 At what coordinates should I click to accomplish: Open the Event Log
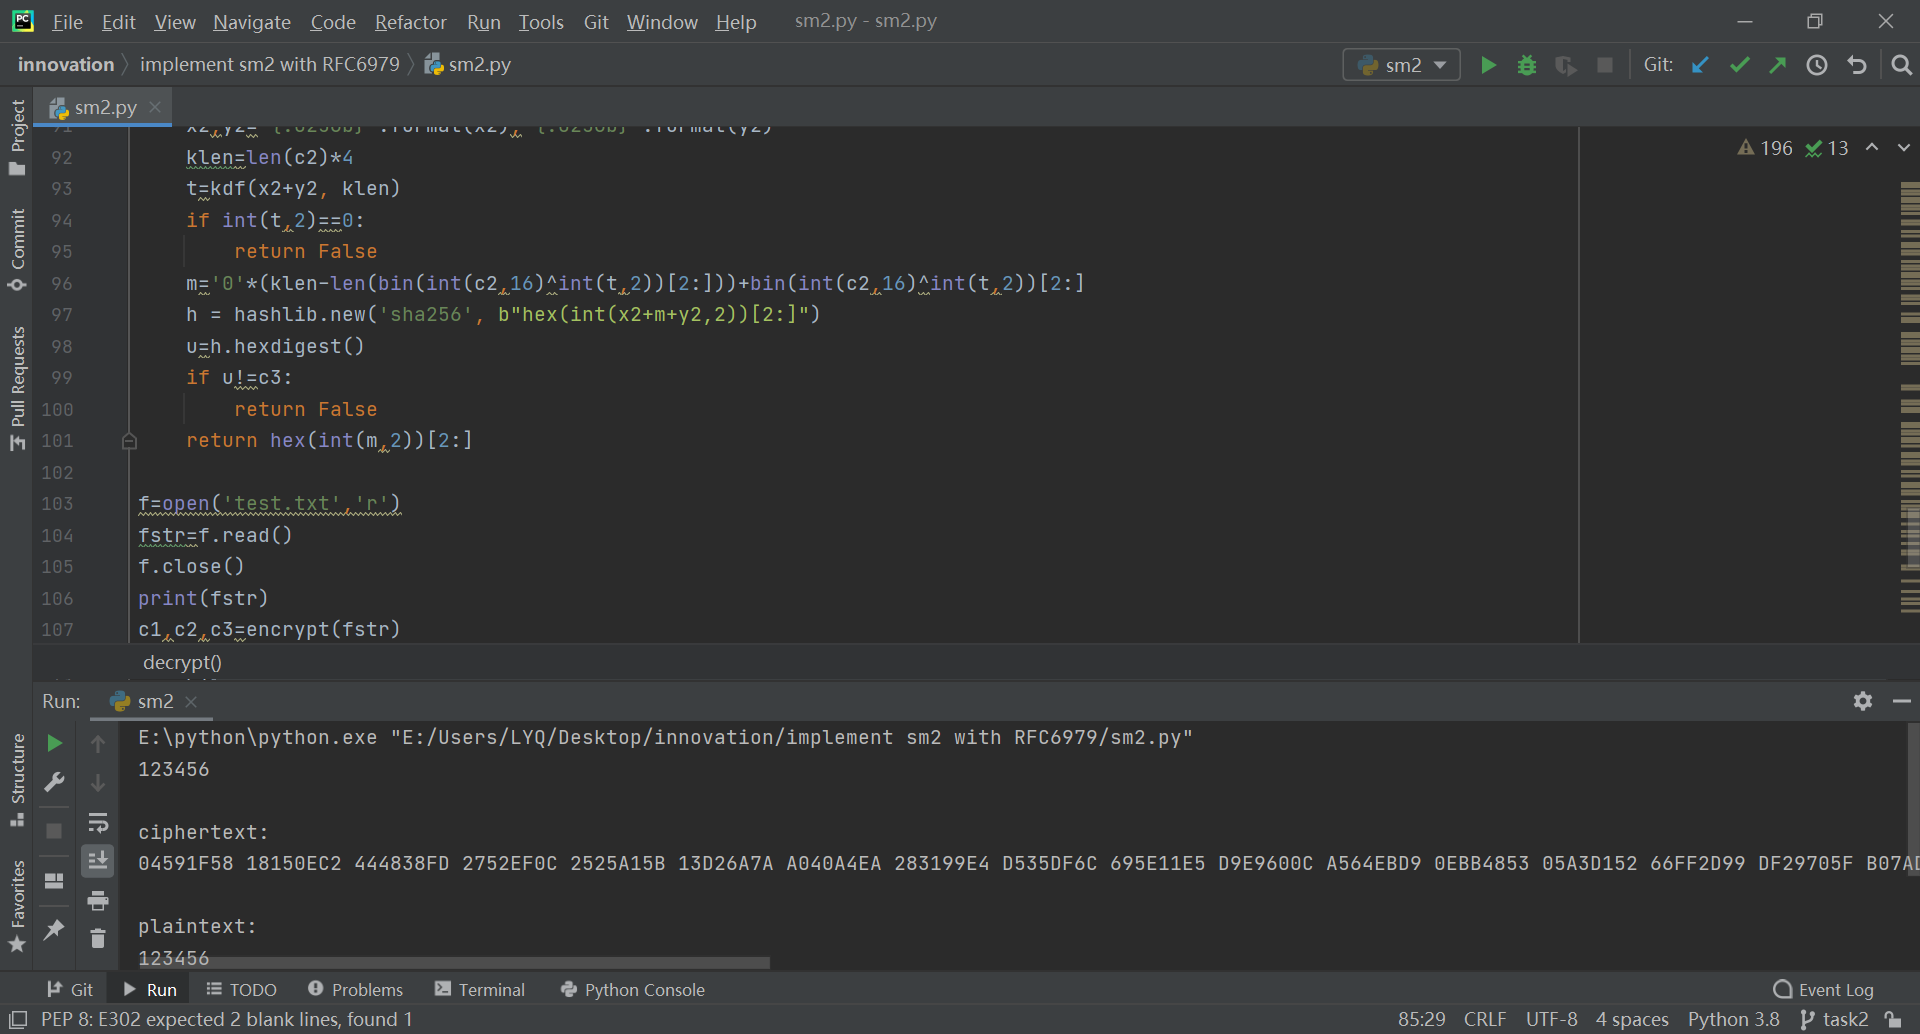pos(1835,989)
